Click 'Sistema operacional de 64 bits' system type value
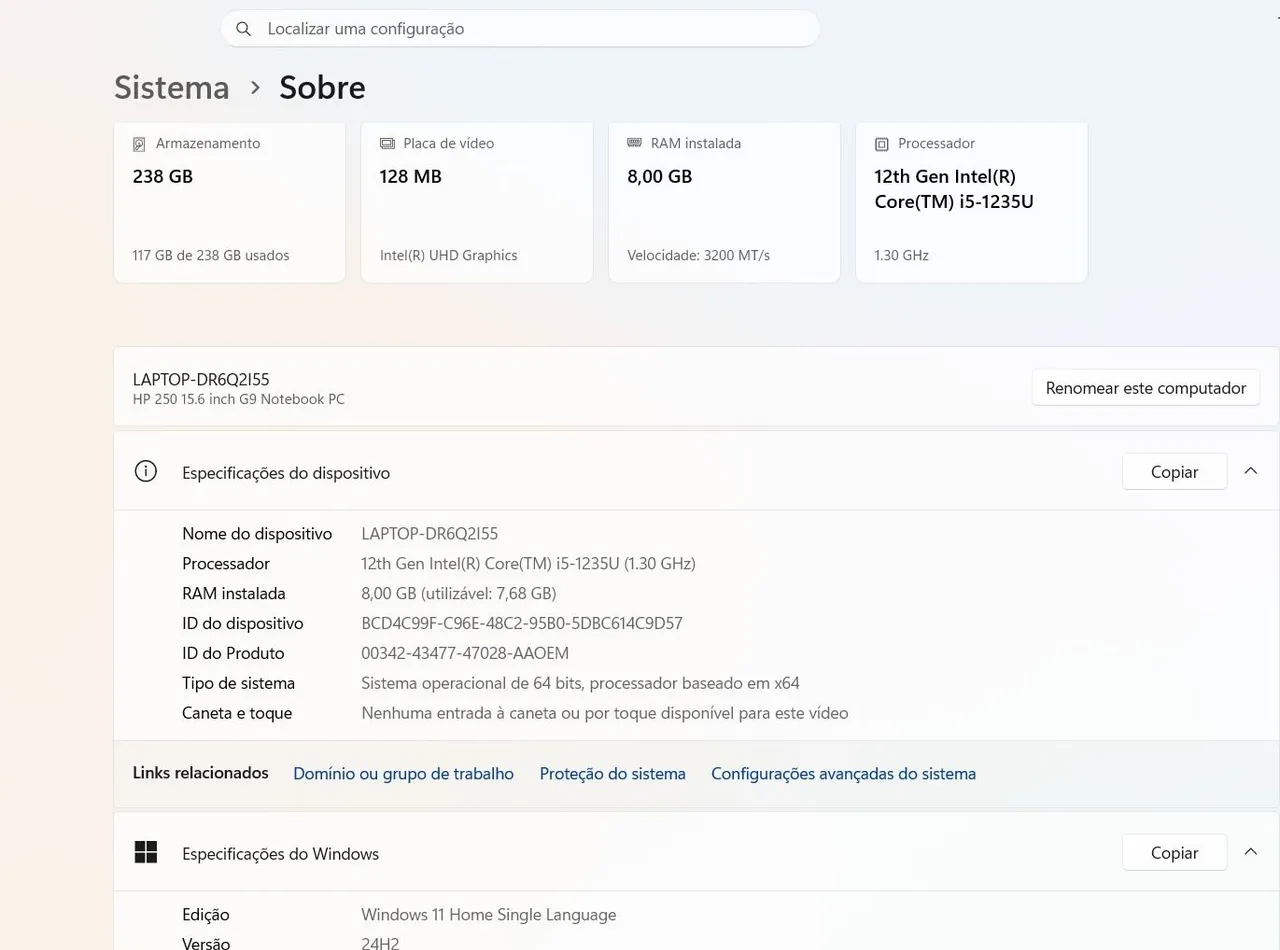1280x950 pixels. tap(580, 684)
